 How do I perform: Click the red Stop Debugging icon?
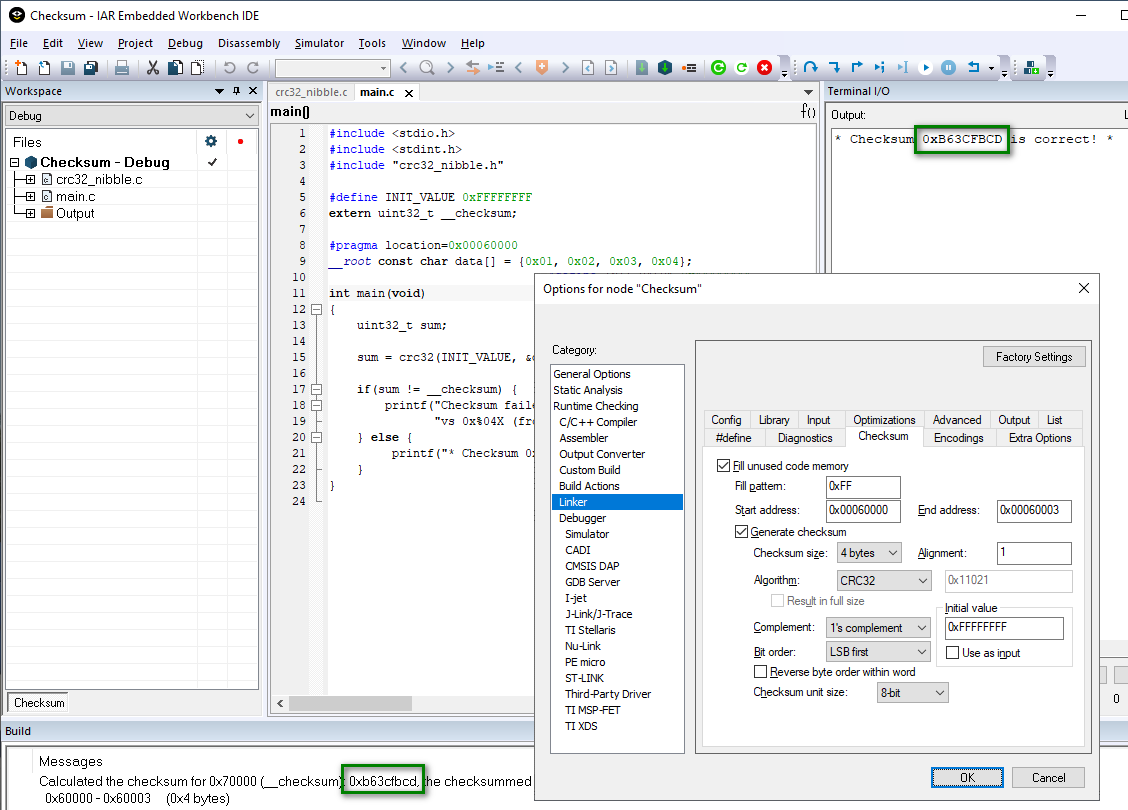[x=765, y=68]
